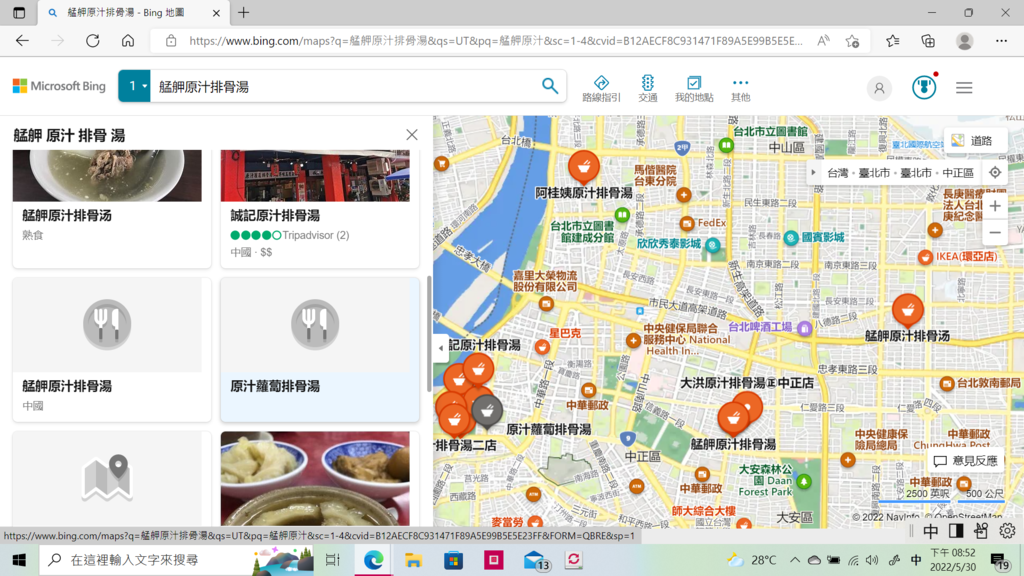Viewport: 1024px width, 576px height.
Task: Open the 其他 more options menu
Action: (x=740, y=88)
